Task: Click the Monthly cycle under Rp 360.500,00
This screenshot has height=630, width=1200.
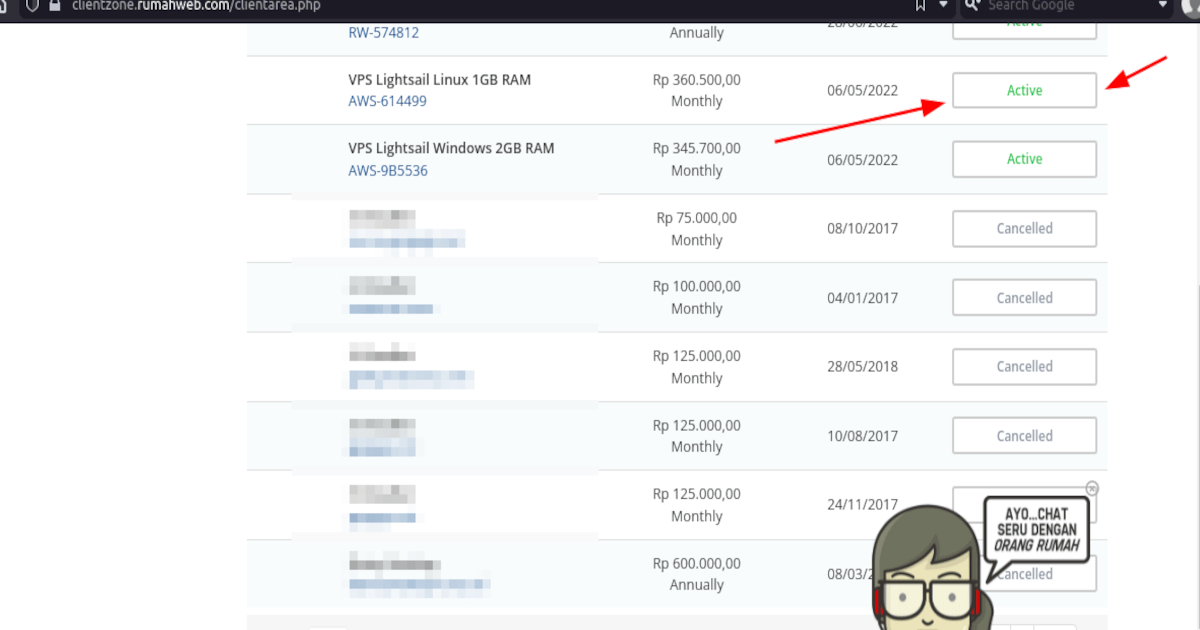Action: coord(697,101)
